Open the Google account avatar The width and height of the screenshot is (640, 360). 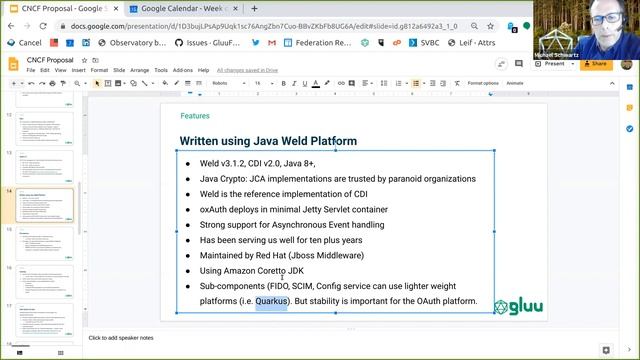[627, 64]
